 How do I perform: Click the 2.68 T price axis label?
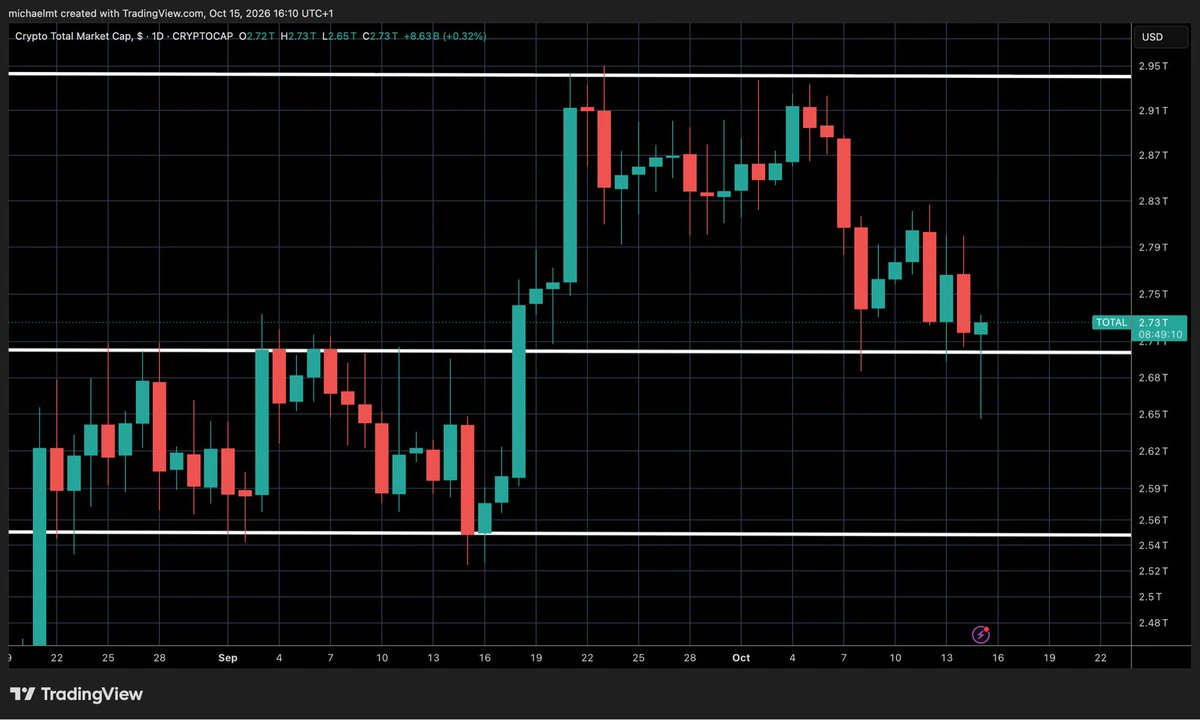(x=1154, y=378)
